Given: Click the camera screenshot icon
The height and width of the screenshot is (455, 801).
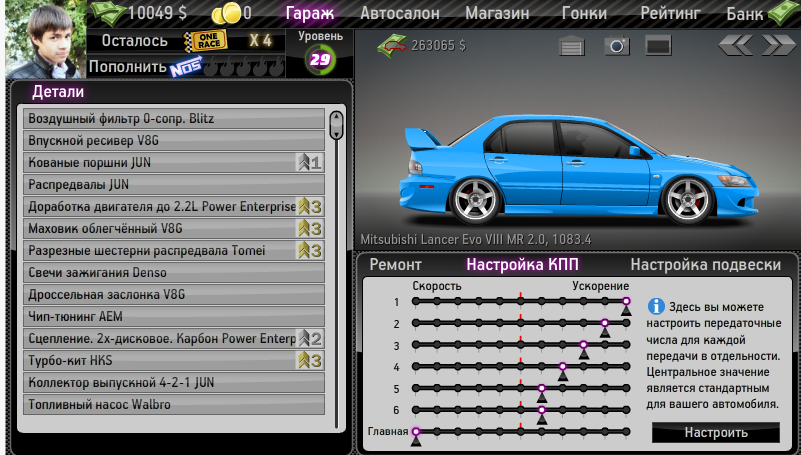Looking at the screenshot, I should click(617, 46).
